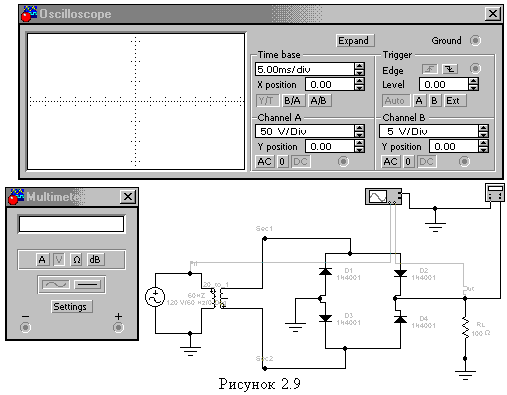The width and height of the screenshot is (507, 395).
Task: Select the ground symbol left of diode D3
Action: pyautogui.click(x=295, y=327)
